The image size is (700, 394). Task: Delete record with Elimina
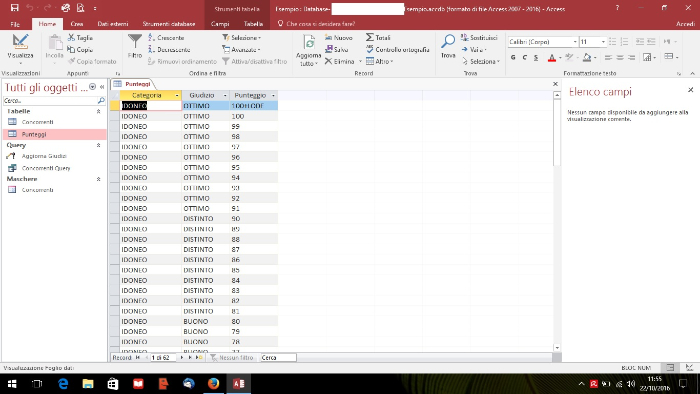click(339, 62)
